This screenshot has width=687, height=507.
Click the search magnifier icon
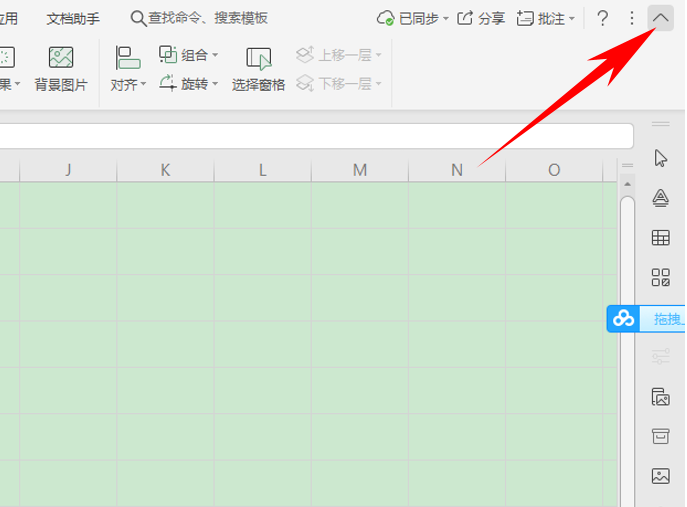click(138, 19)
